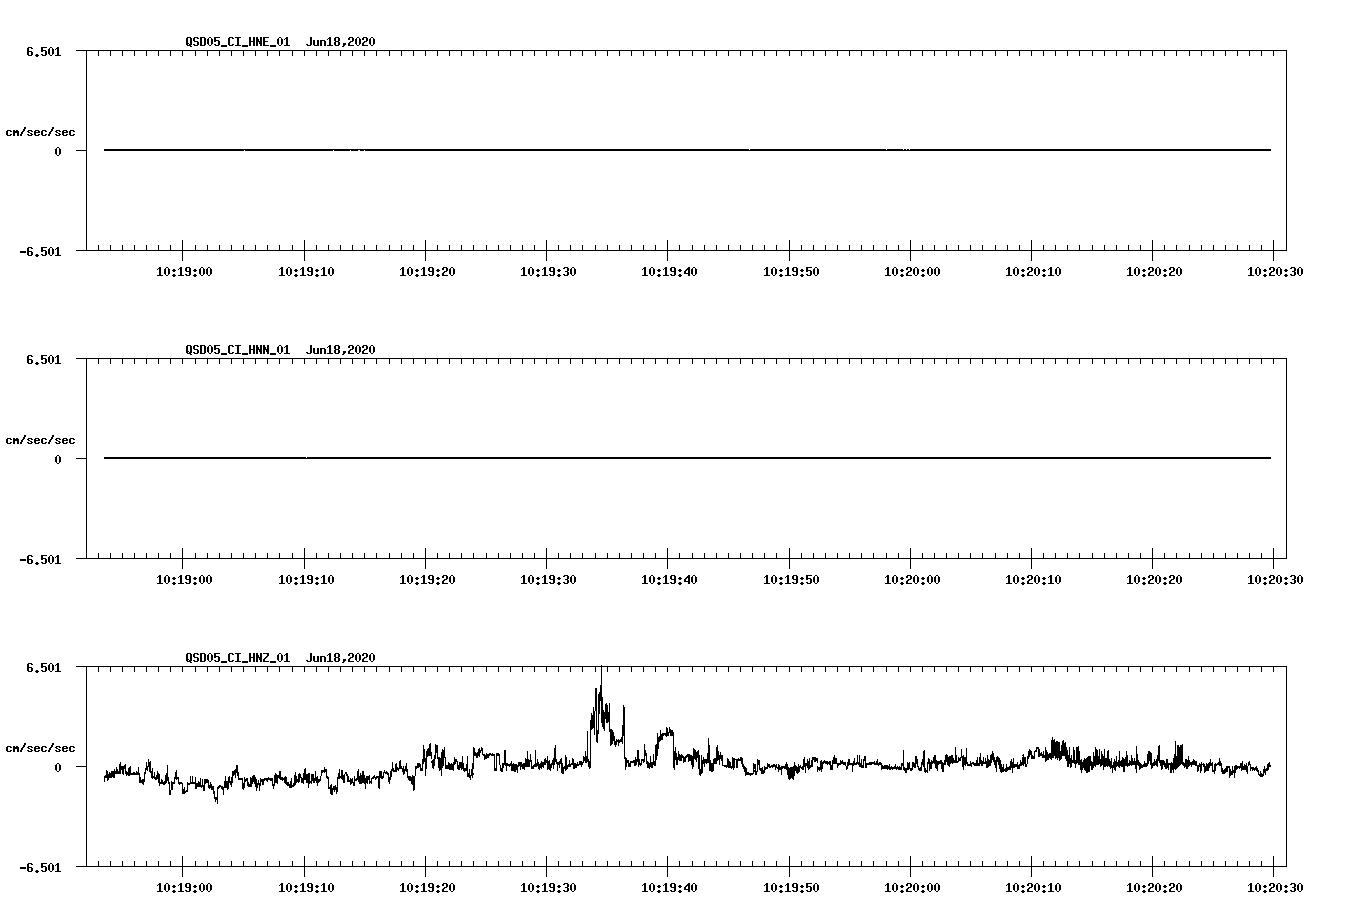Viewport: 1358px width, 924px height.
Task: Click the QSD05_CI_HNE_01 plot title
Action: [238, 41]
